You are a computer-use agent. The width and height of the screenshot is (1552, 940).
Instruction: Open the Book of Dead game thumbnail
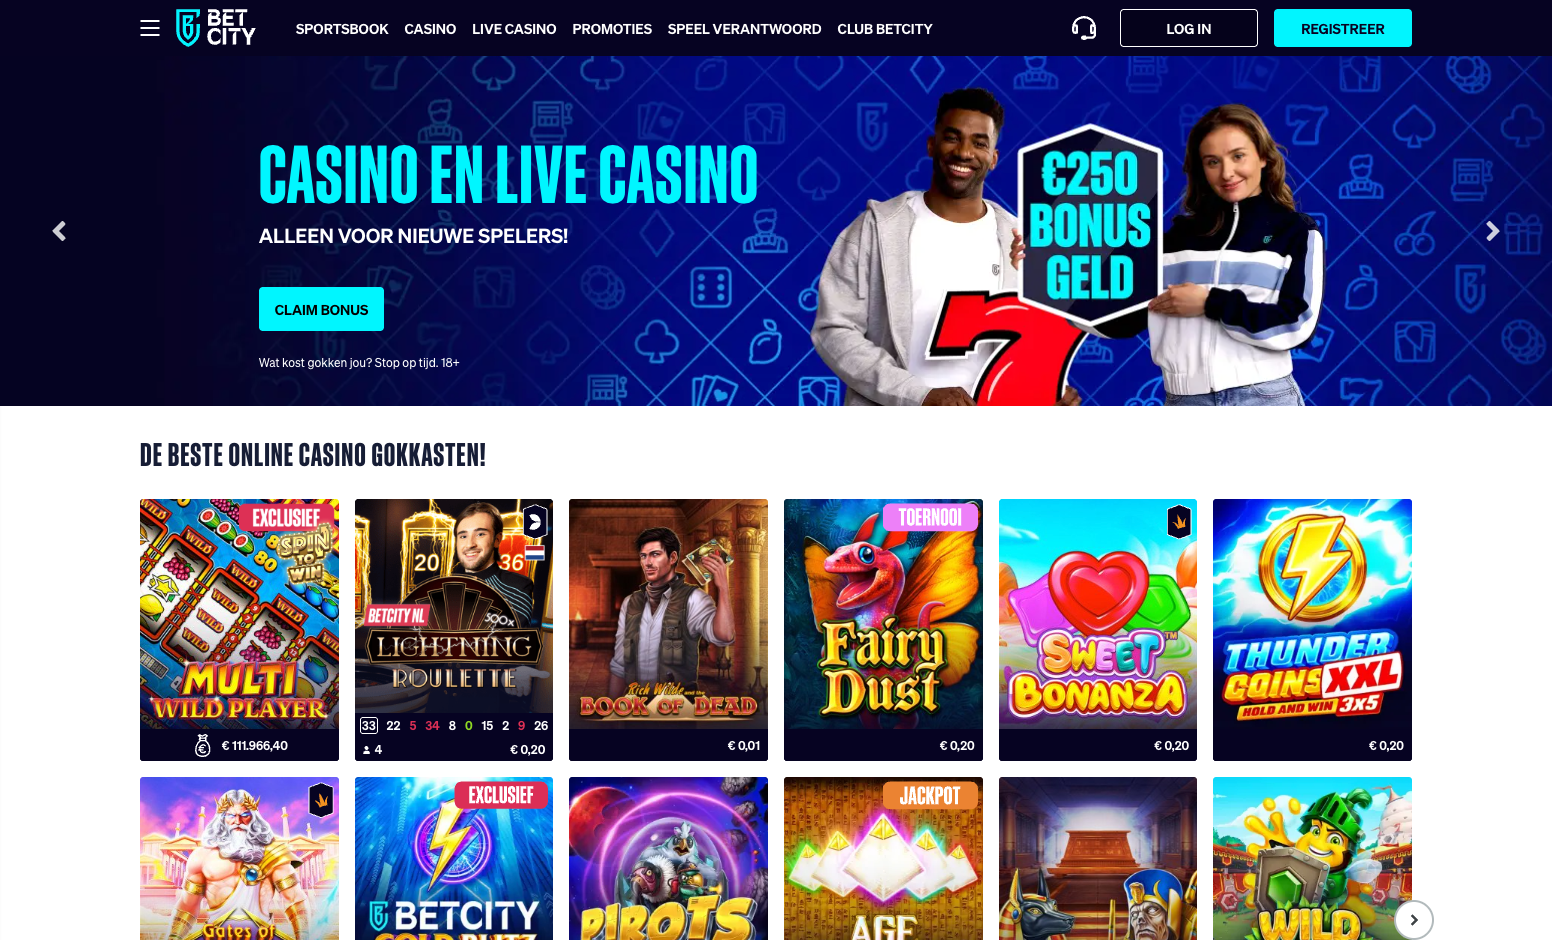tap(668, 629)
